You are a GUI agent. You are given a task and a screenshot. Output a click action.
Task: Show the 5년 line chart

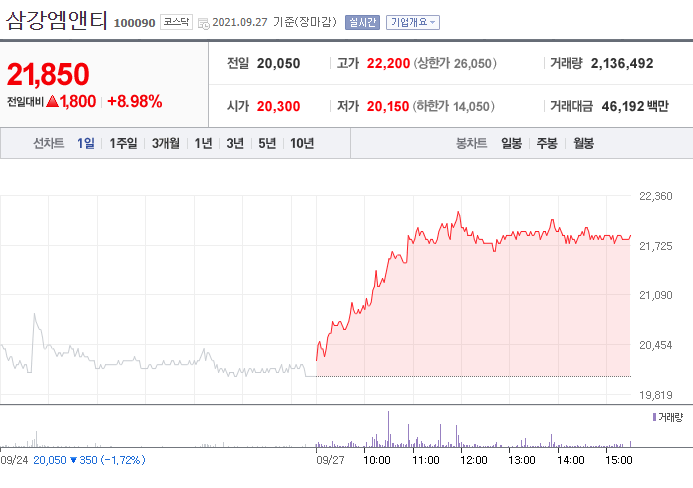(x=267, y=143)
